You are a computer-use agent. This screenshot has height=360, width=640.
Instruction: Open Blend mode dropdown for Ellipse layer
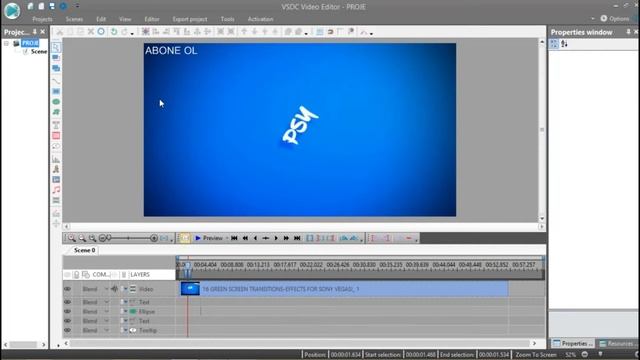[x=107, y=311]
